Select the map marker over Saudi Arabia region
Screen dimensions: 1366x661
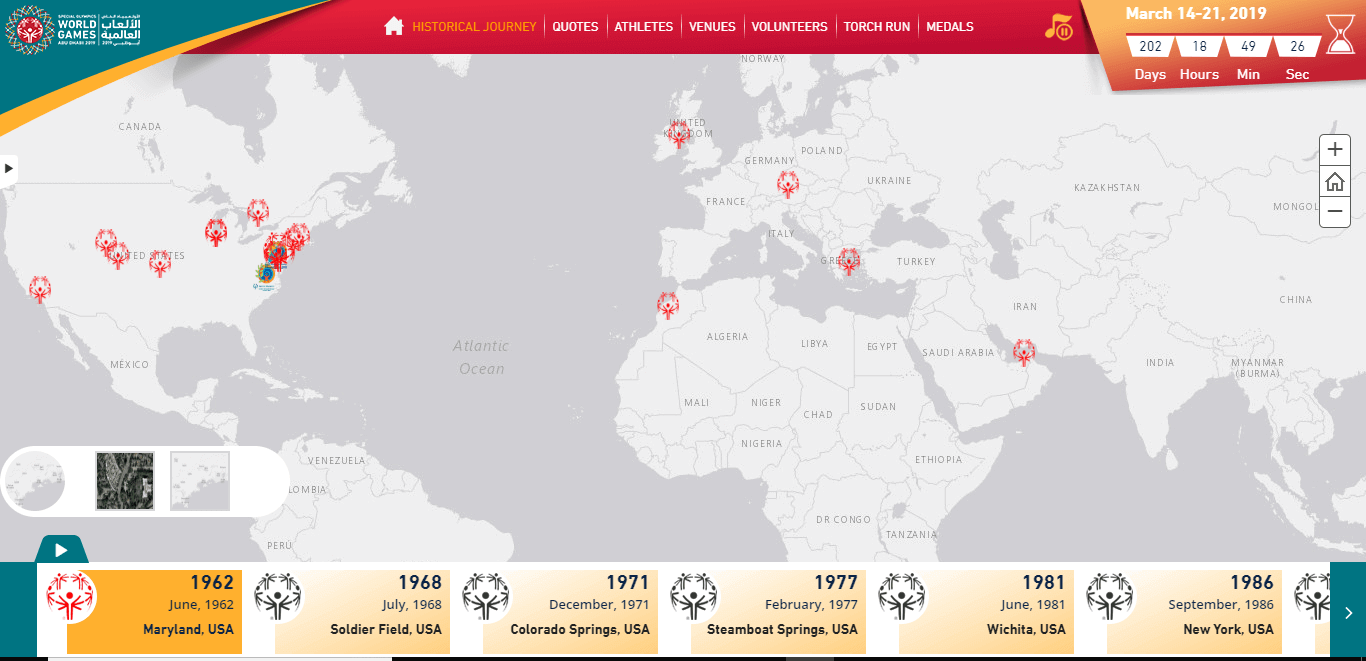click(1023, 352)
